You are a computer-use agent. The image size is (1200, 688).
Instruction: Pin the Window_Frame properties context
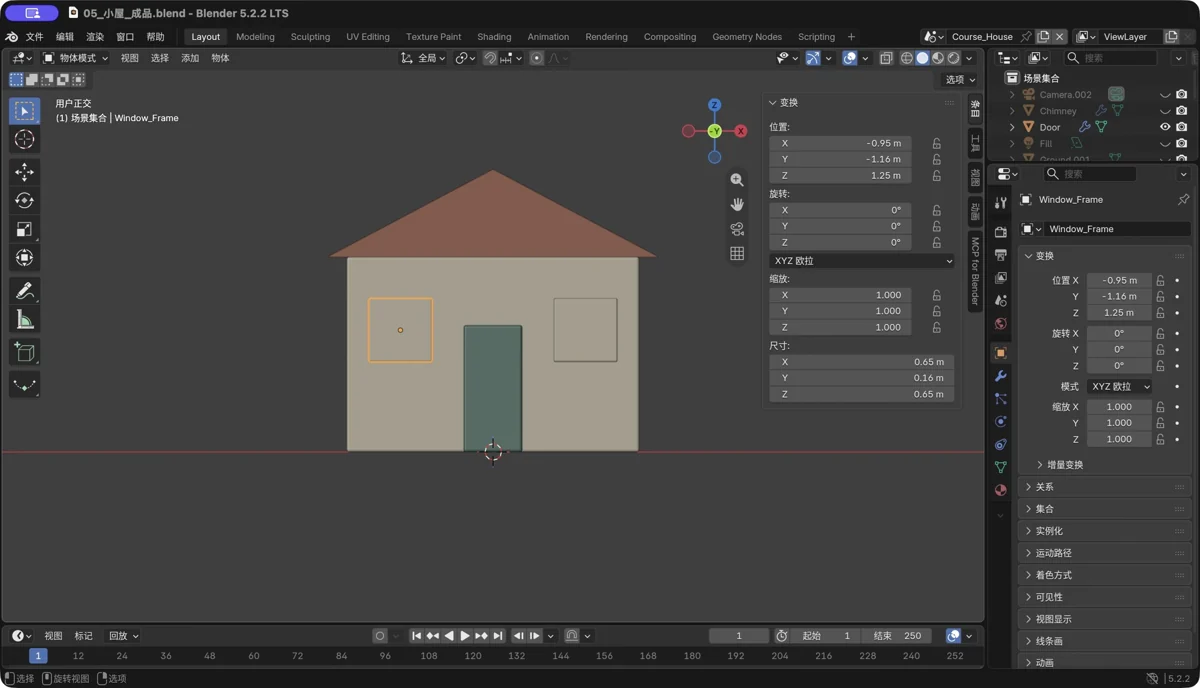click(x=1183, y=200)
